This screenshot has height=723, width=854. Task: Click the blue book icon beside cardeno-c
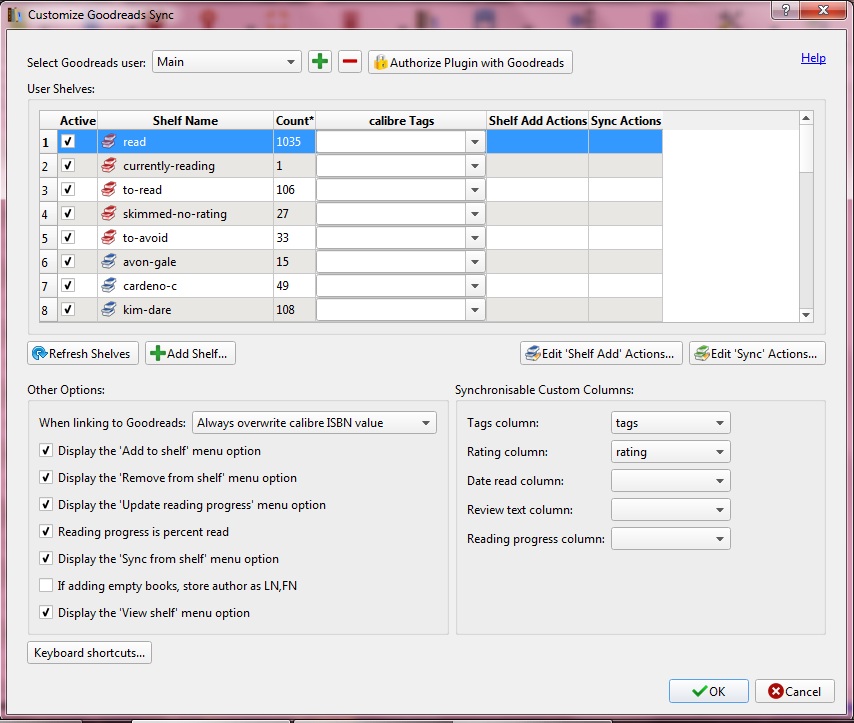click(109, 285)
